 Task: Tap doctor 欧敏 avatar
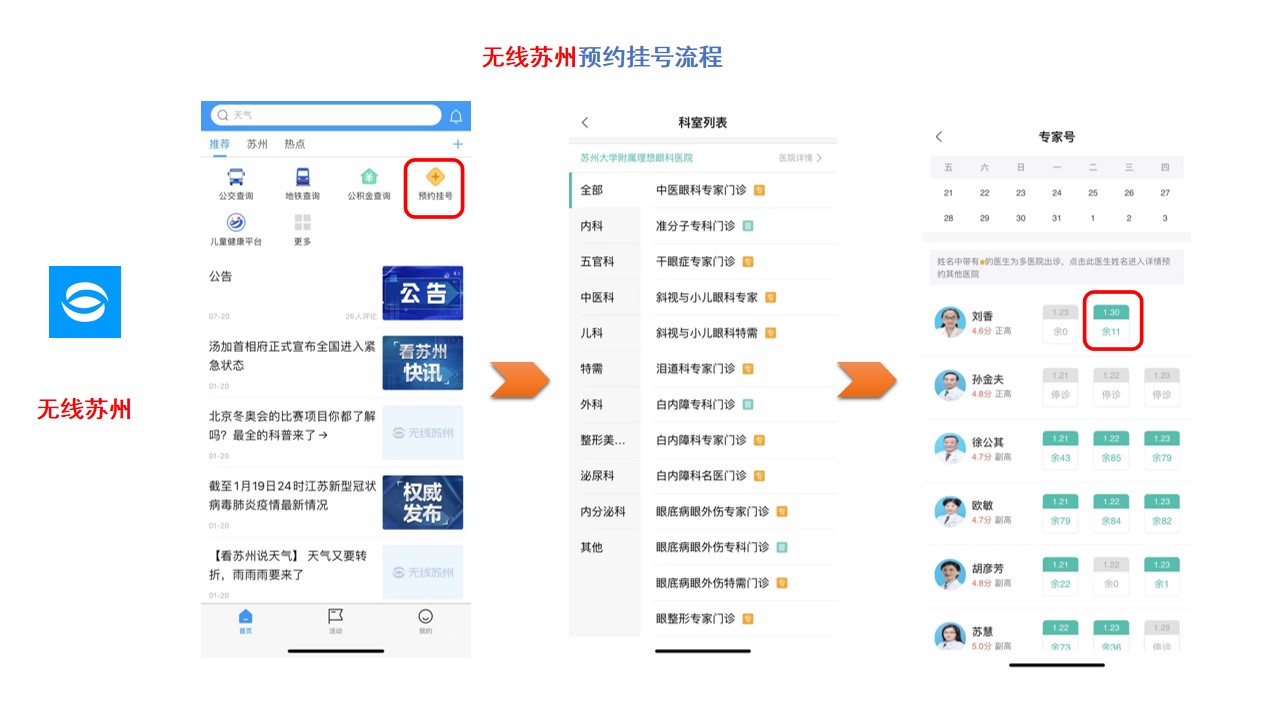950,511
